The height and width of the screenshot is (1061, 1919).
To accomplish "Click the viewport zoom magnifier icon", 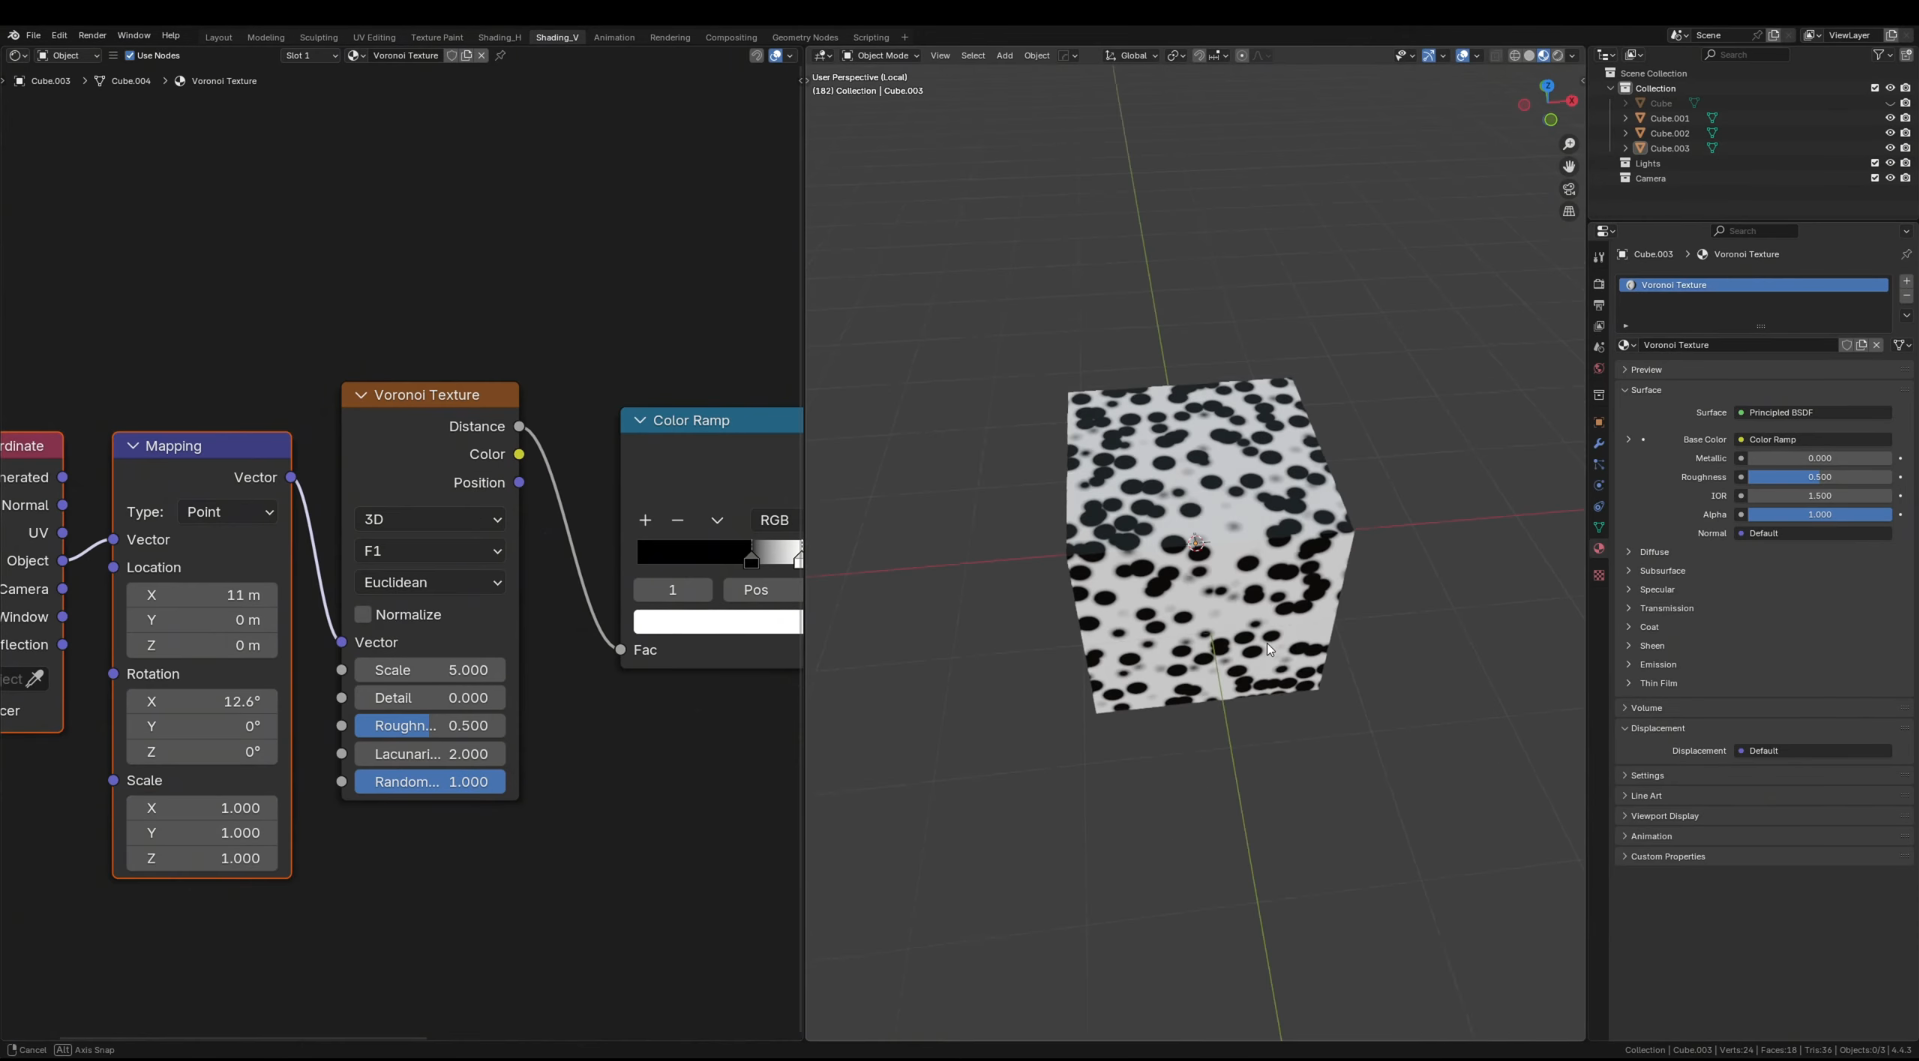I will click(1569, 145).
